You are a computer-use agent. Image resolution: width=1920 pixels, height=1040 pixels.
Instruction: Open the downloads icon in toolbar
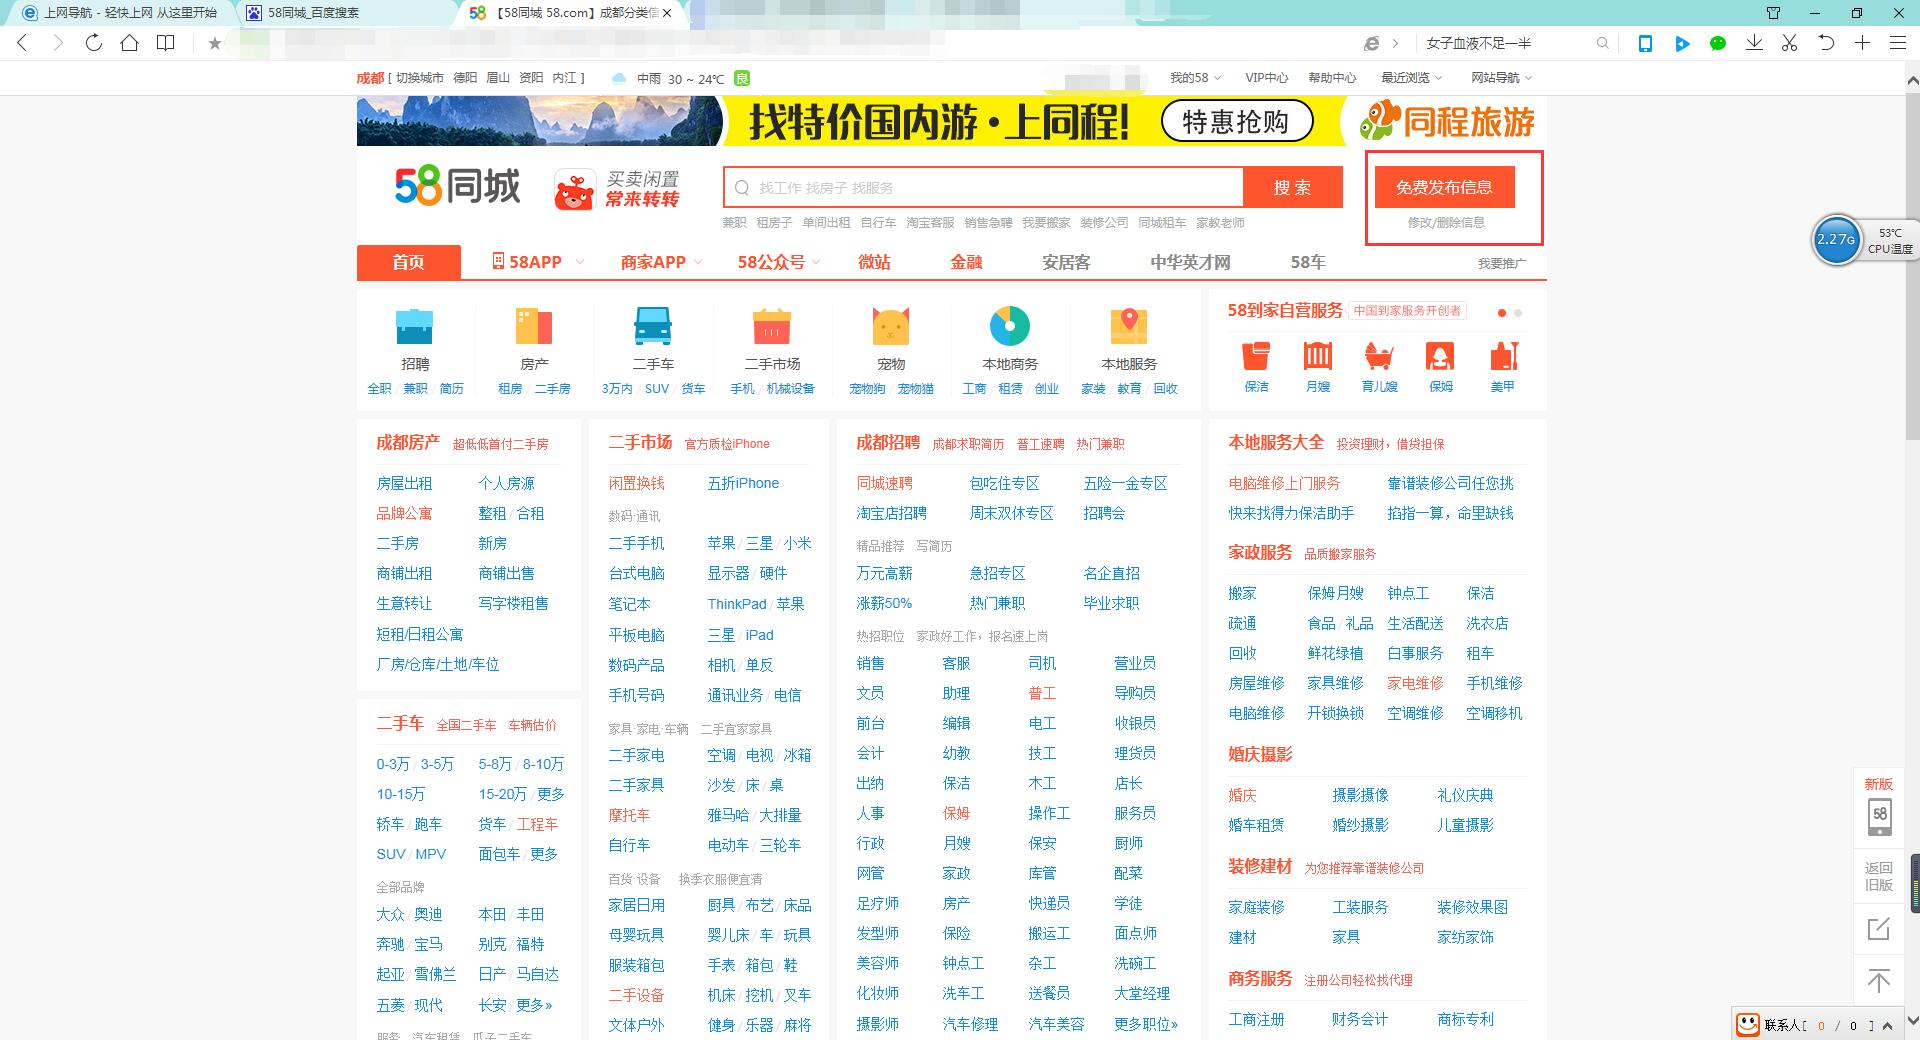click(x=1754, y=43)
